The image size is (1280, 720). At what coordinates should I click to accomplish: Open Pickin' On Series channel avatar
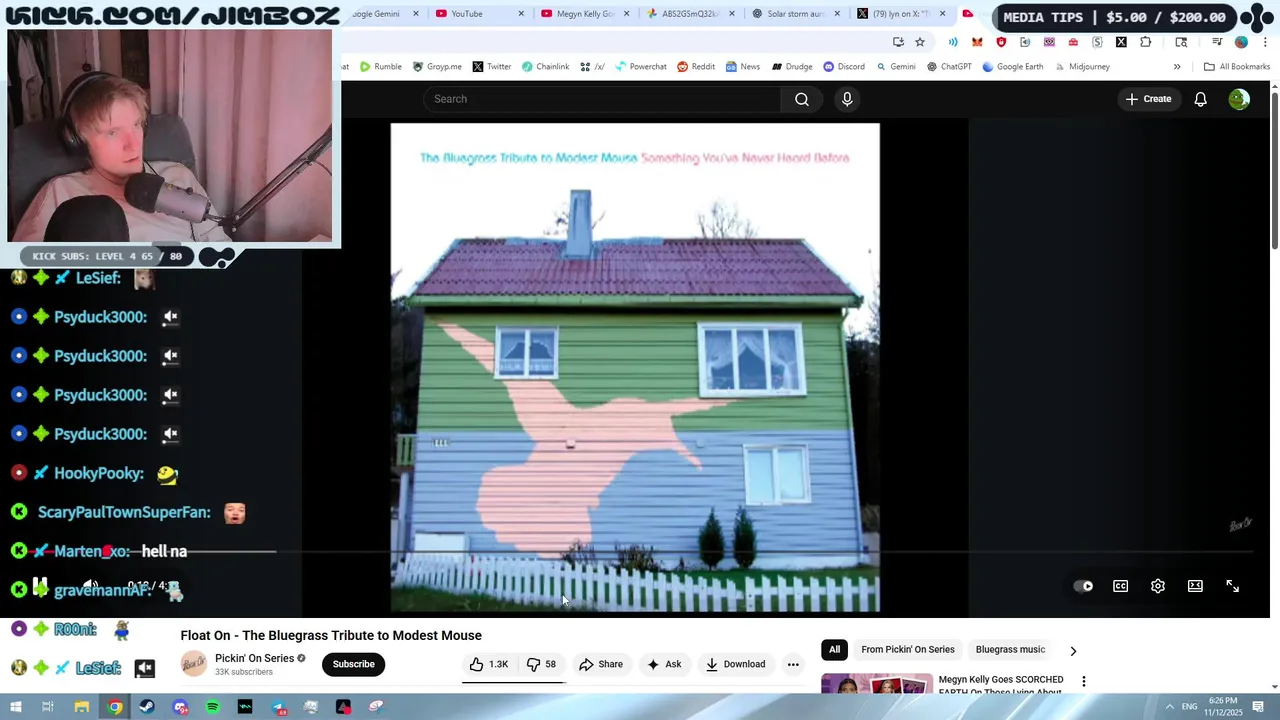click(x=194, y=664)
